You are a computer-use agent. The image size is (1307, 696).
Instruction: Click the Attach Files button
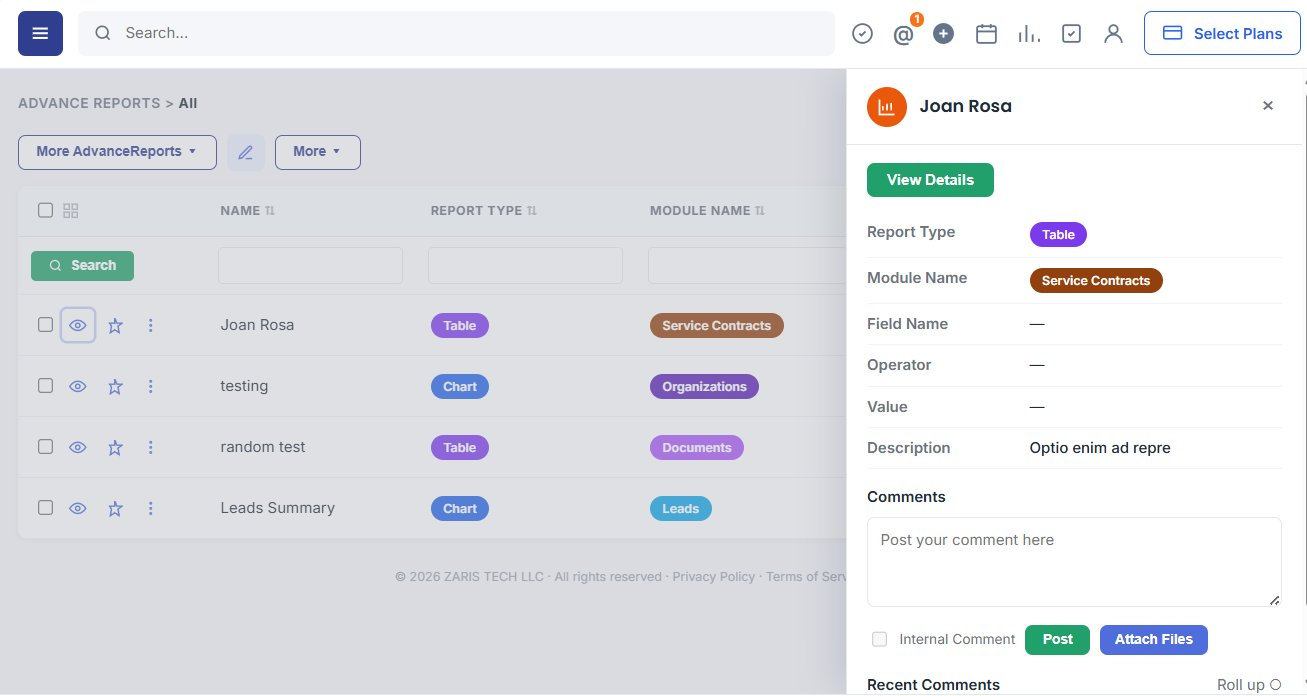(1154, 640)
